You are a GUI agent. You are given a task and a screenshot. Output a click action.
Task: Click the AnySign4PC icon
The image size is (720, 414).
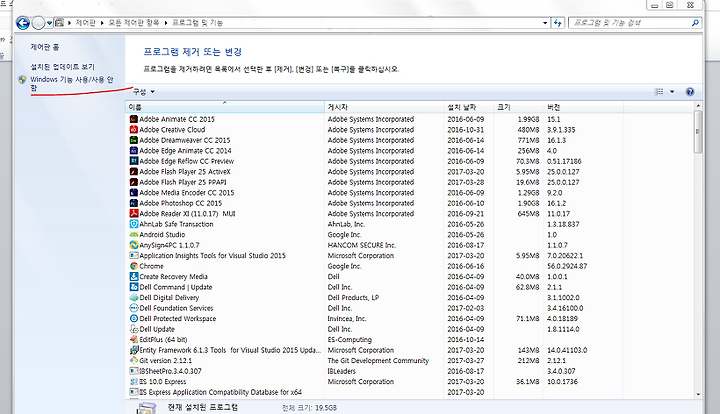coord(134,245)
